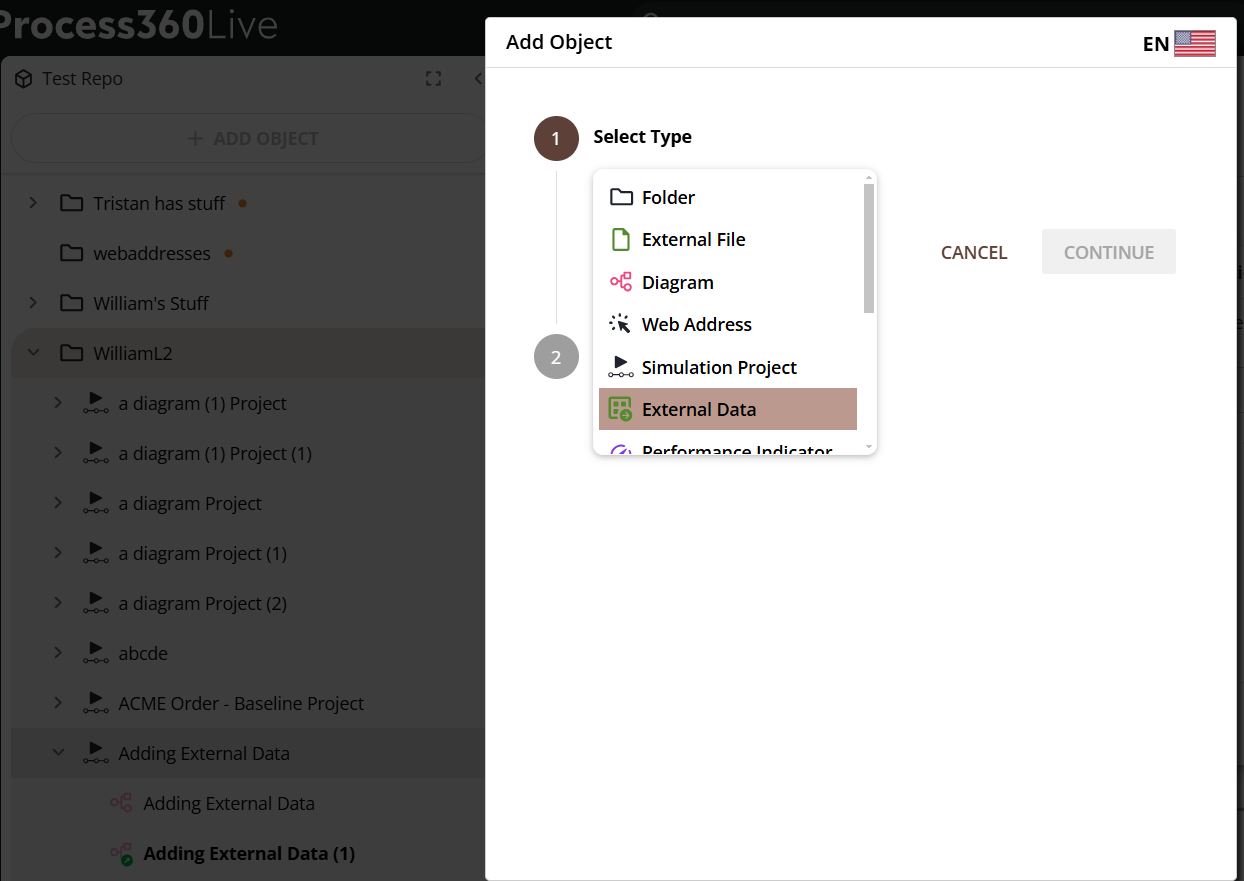This screenshot has width=1244, height=881.
Task: Collapse the WilliamL2 folder
Action: click(x=33, y=353)
